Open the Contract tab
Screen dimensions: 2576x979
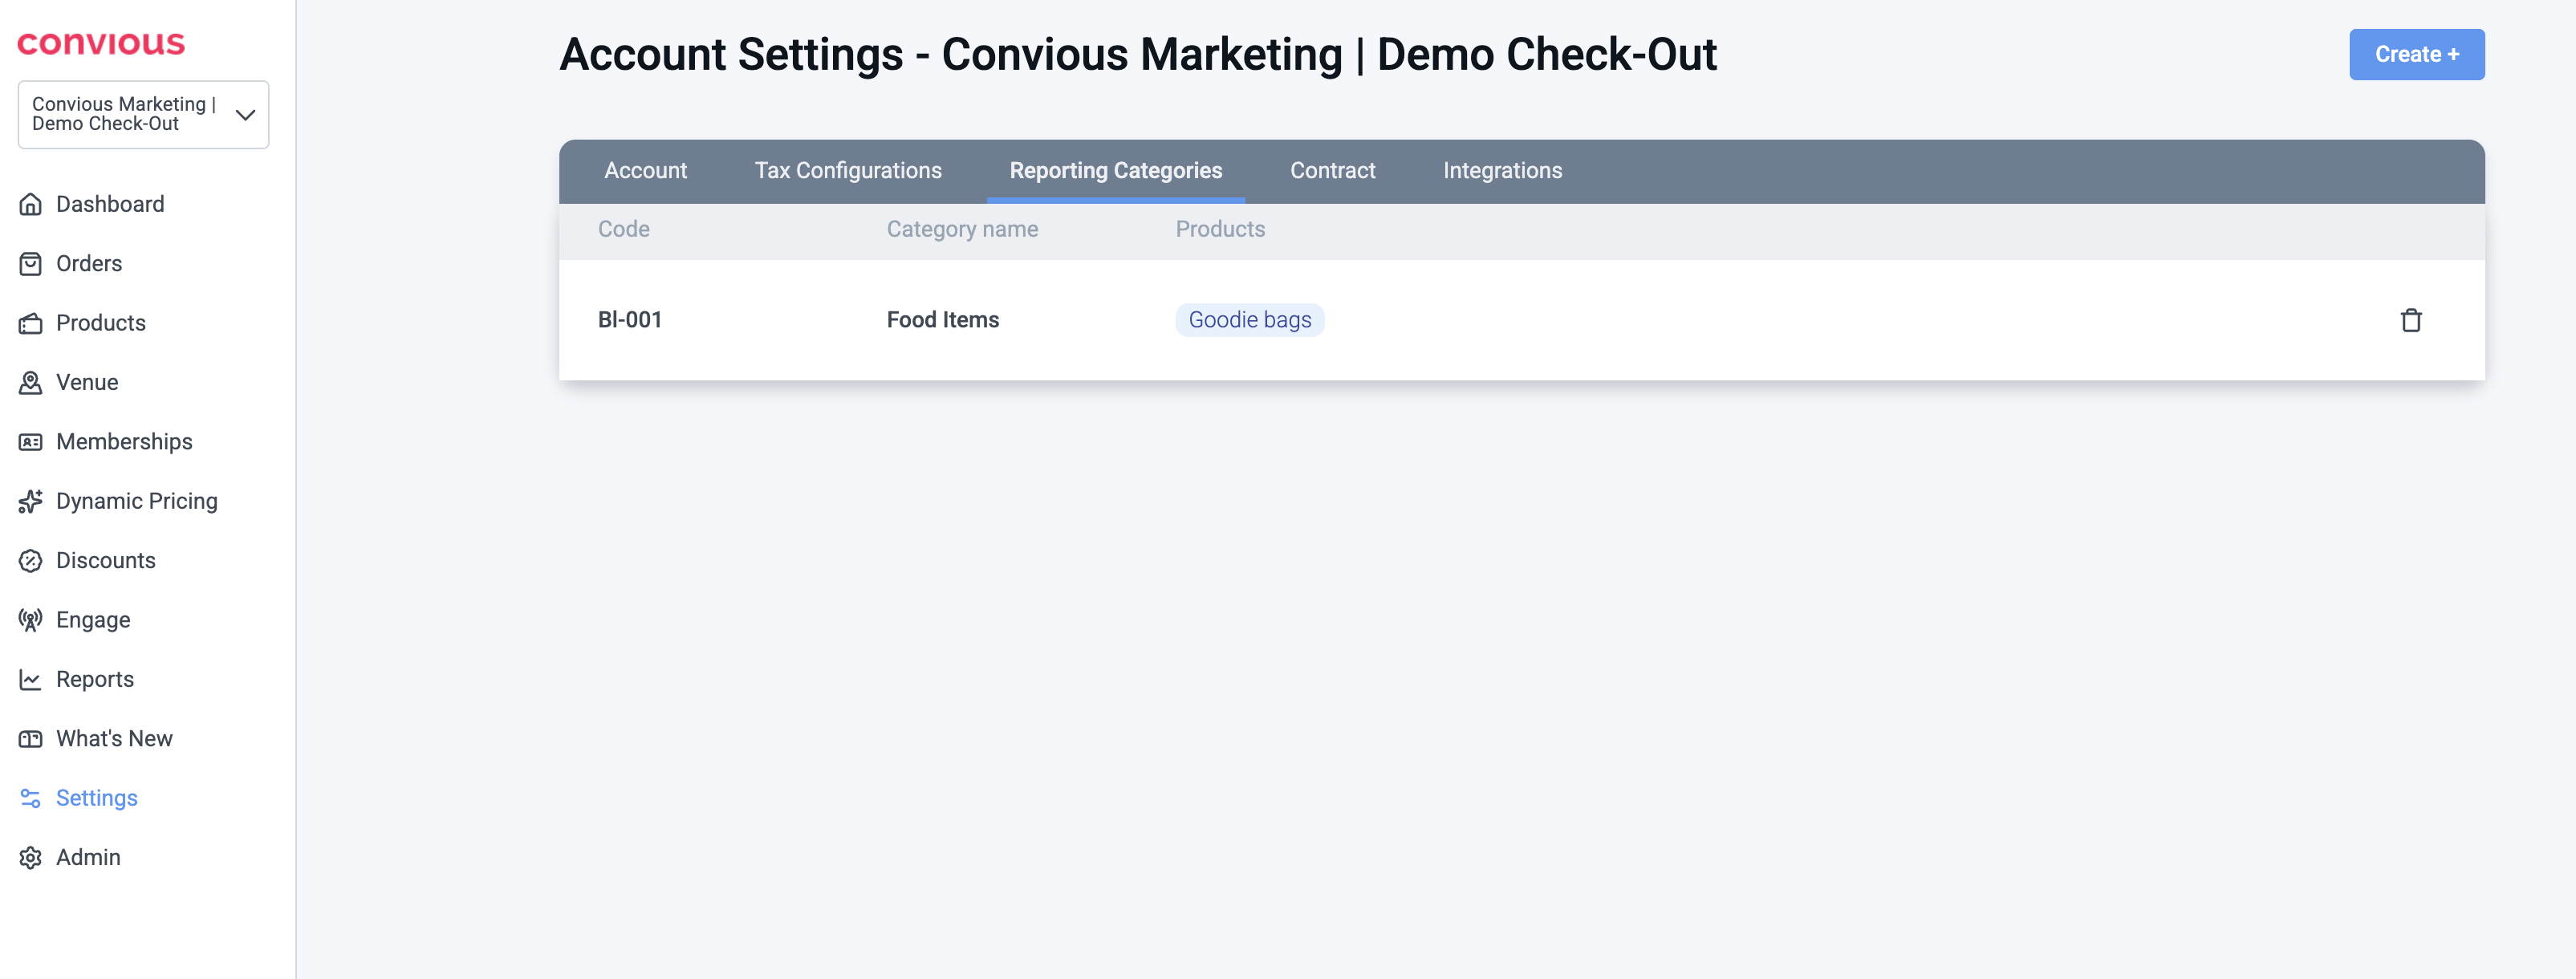point(1332,171)
